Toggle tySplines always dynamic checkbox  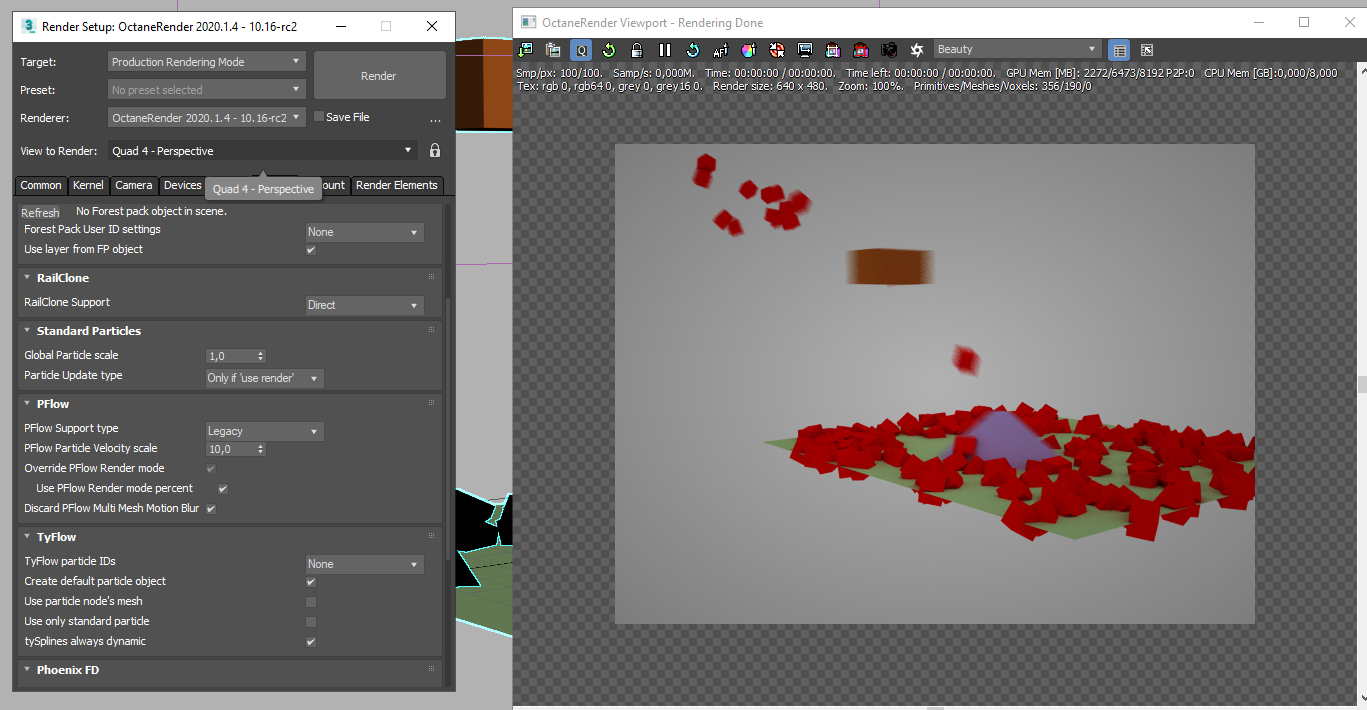click(x=311, y=642)
